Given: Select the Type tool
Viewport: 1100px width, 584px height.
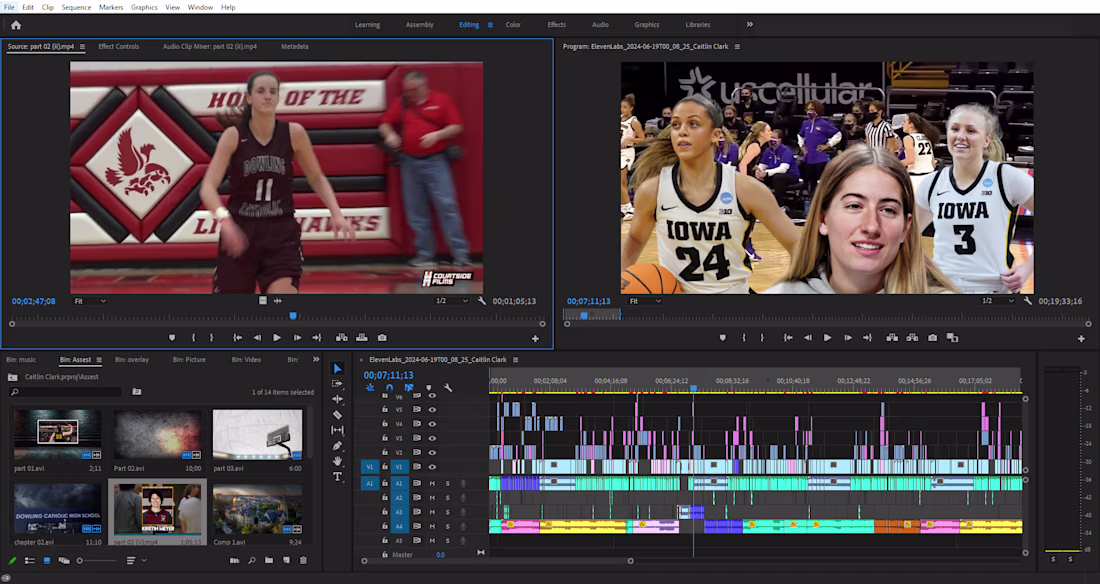Looking at the screenshot, I should (x=337, y=477).
